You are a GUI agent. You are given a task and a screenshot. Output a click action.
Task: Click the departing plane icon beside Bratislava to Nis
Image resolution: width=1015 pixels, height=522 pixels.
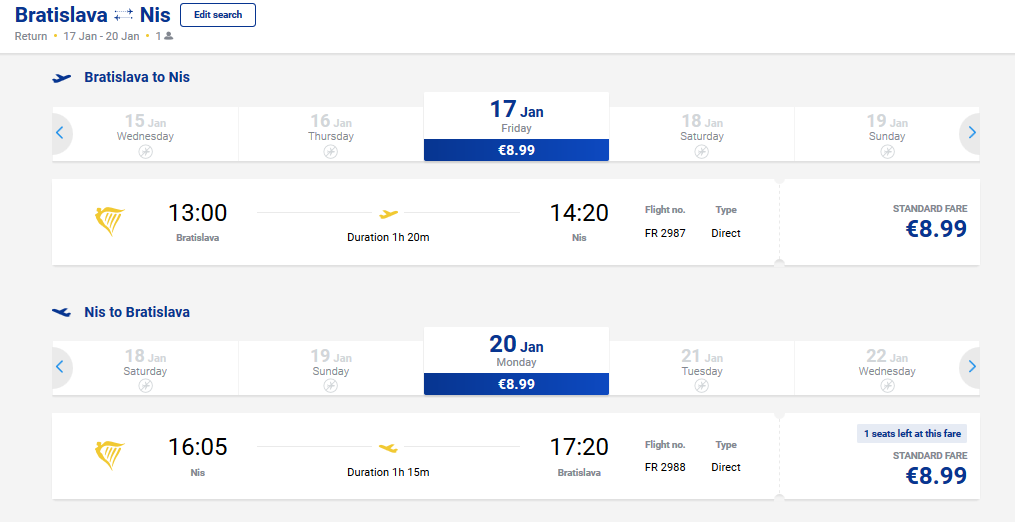(x=62, y=78)
